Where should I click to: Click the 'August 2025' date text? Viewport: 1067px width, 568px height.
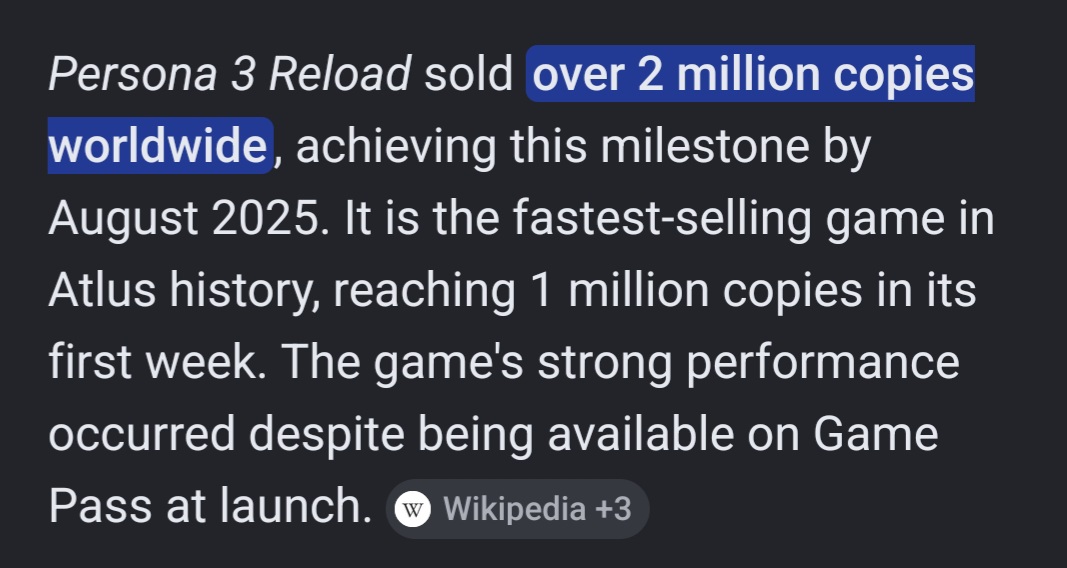184,218
